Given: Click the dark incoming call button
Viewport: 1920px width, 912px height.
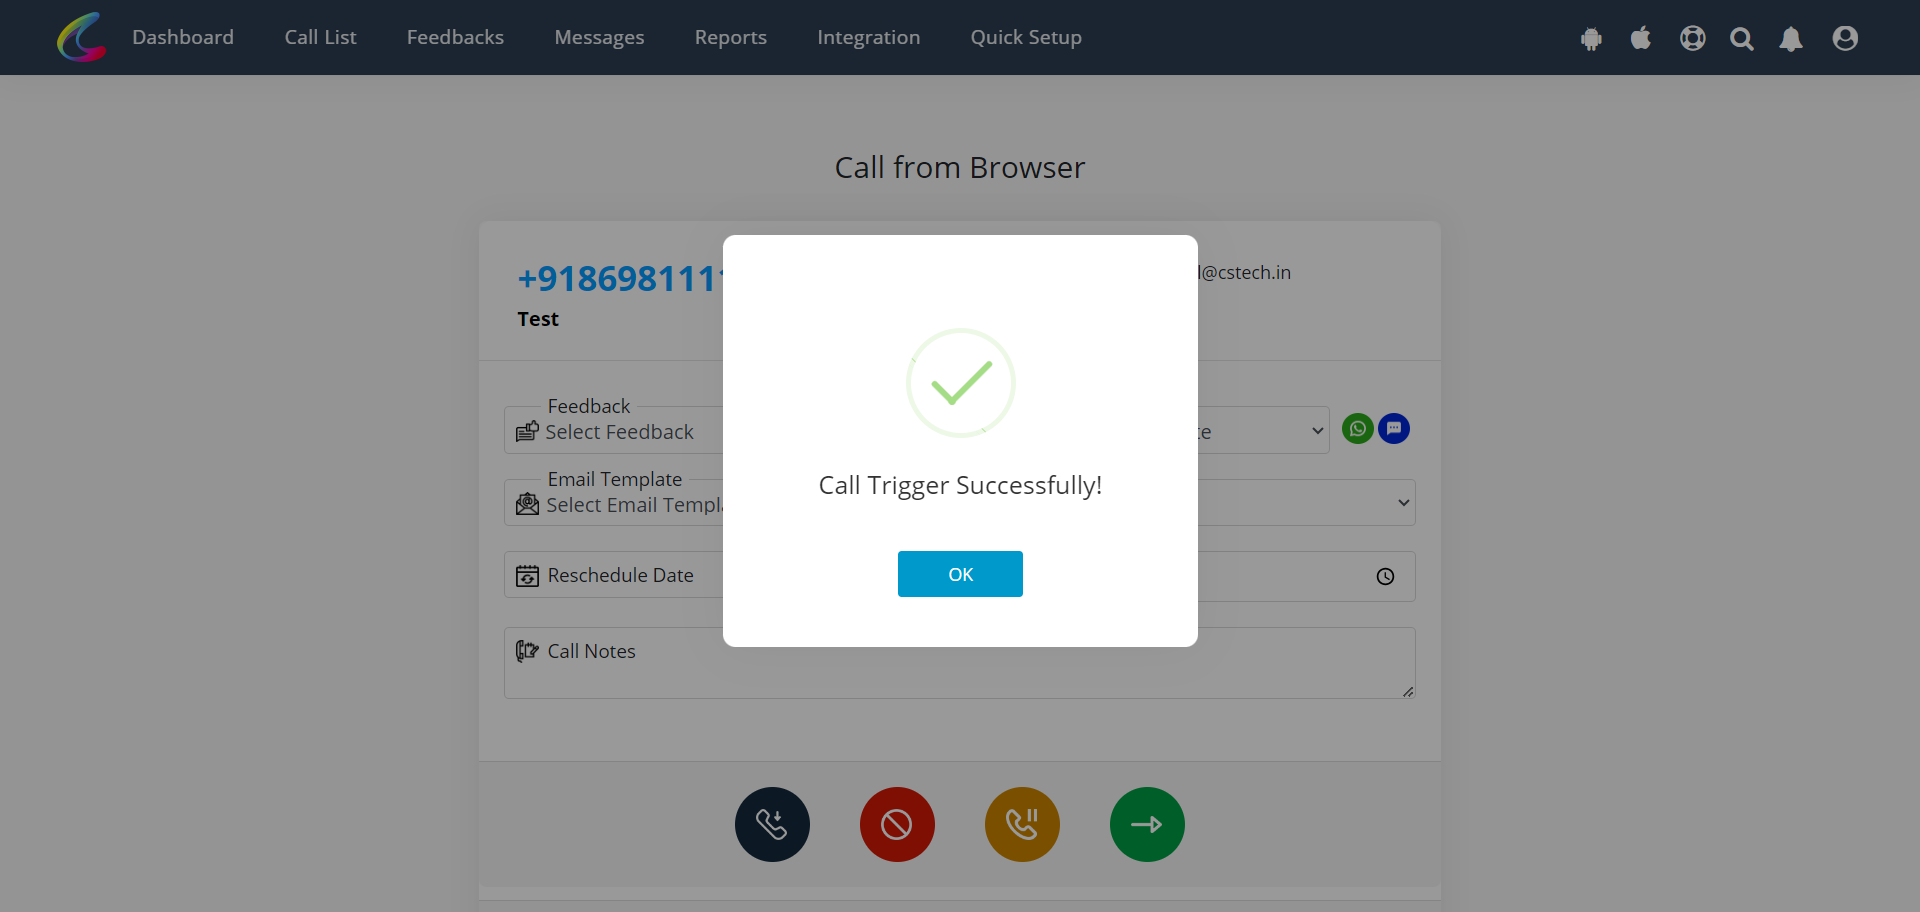Looking at the screenshot, I should pyautogui.click(x=772, y=824).
